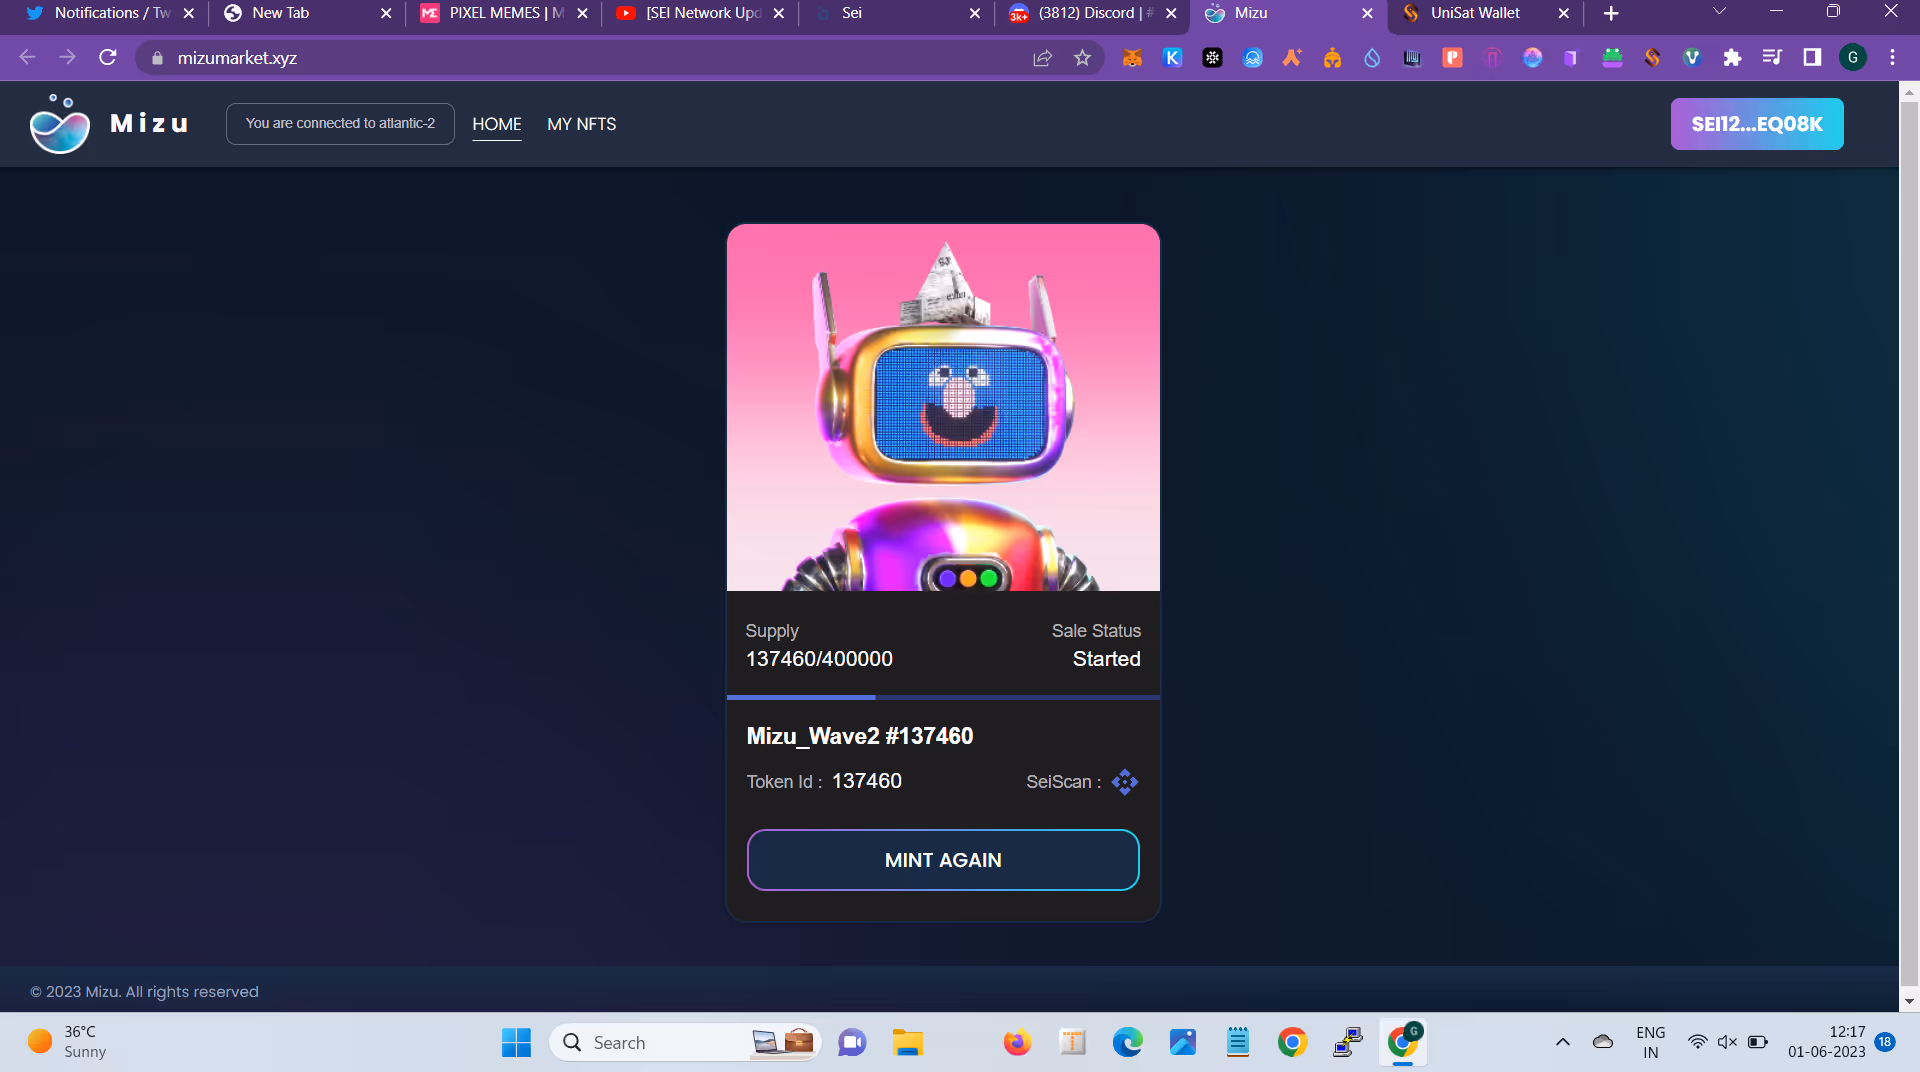Toggle muted volume in system tray
This screenshot has height=1072, width=1920.
(1727, 1042)
